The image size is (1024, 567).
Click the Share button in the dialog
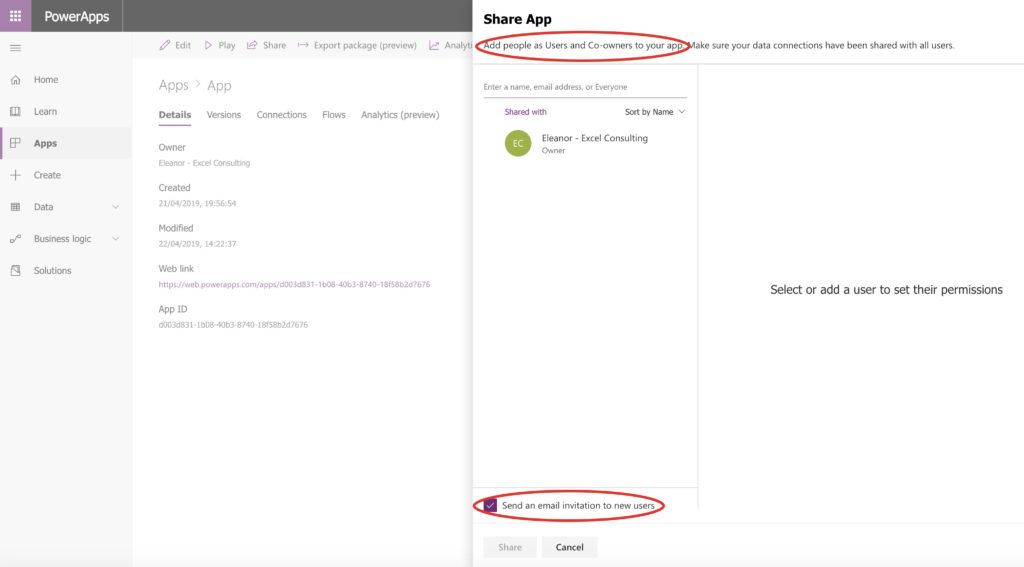click(510, 547)
